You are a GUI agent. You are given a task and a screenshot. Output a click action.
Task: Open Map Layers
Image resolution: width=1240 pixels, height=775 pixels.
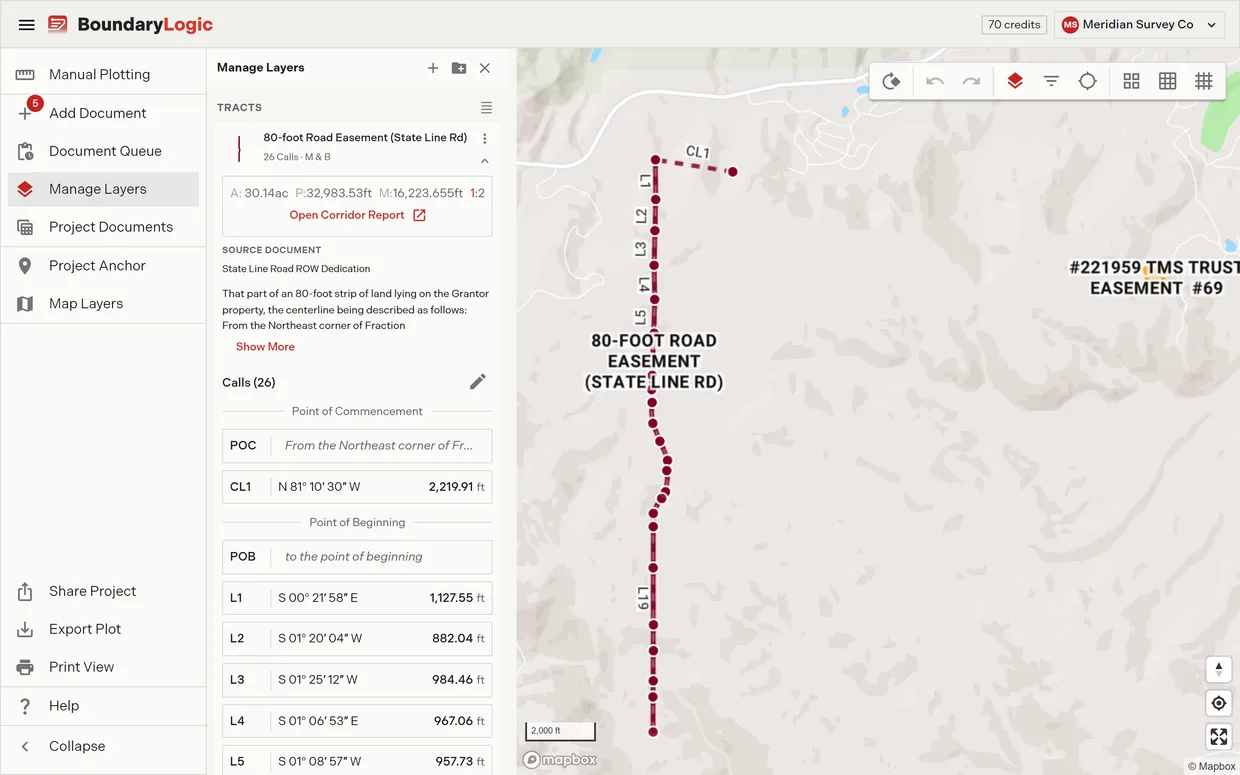point(103,303)
